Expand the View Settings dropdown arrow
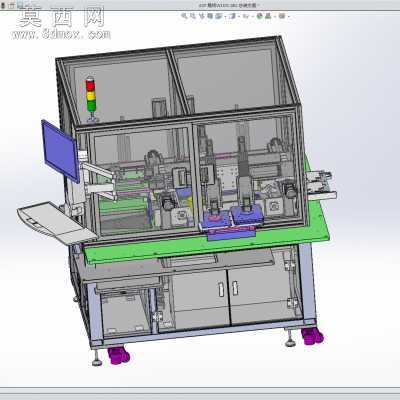 (289, 16)
